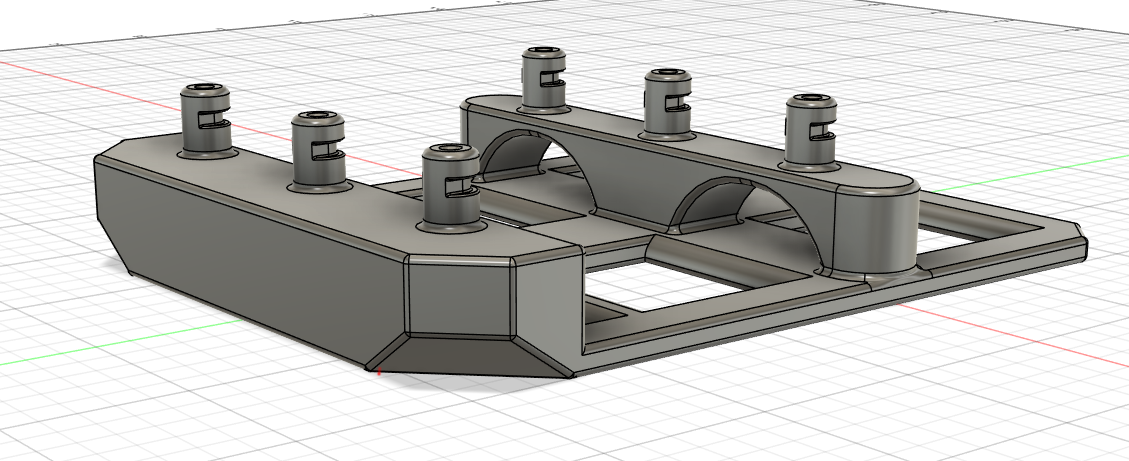Select the middle post on the left block

[318, 151]
